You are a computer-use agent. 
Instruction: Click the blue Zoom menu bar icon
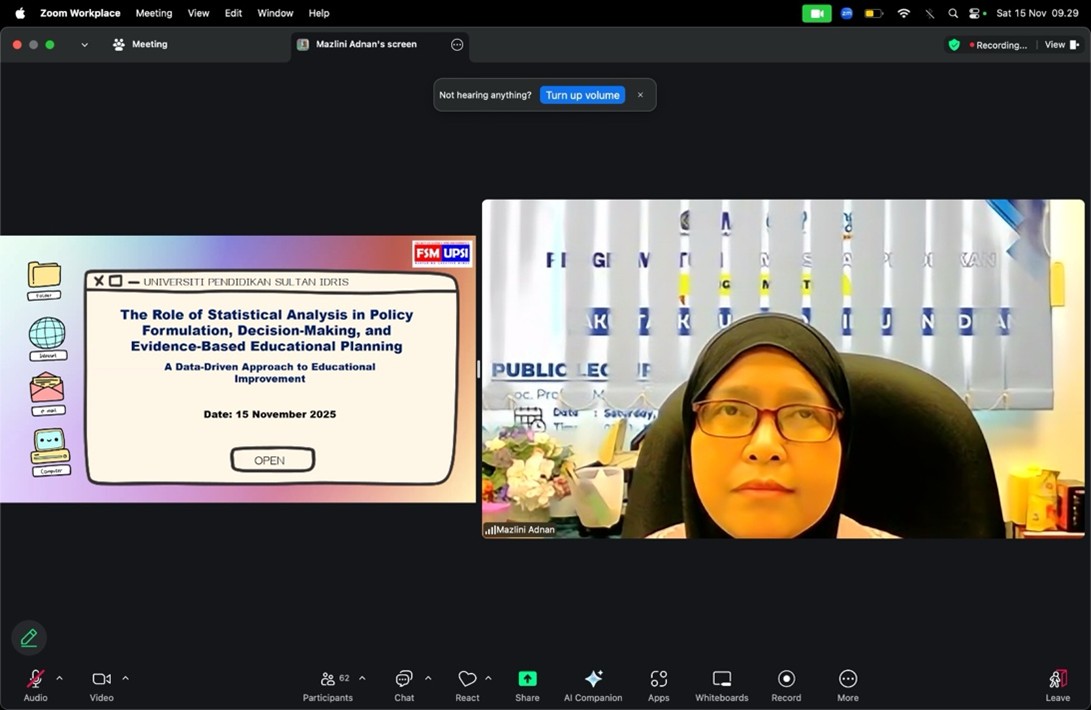(x=847, y=13)
